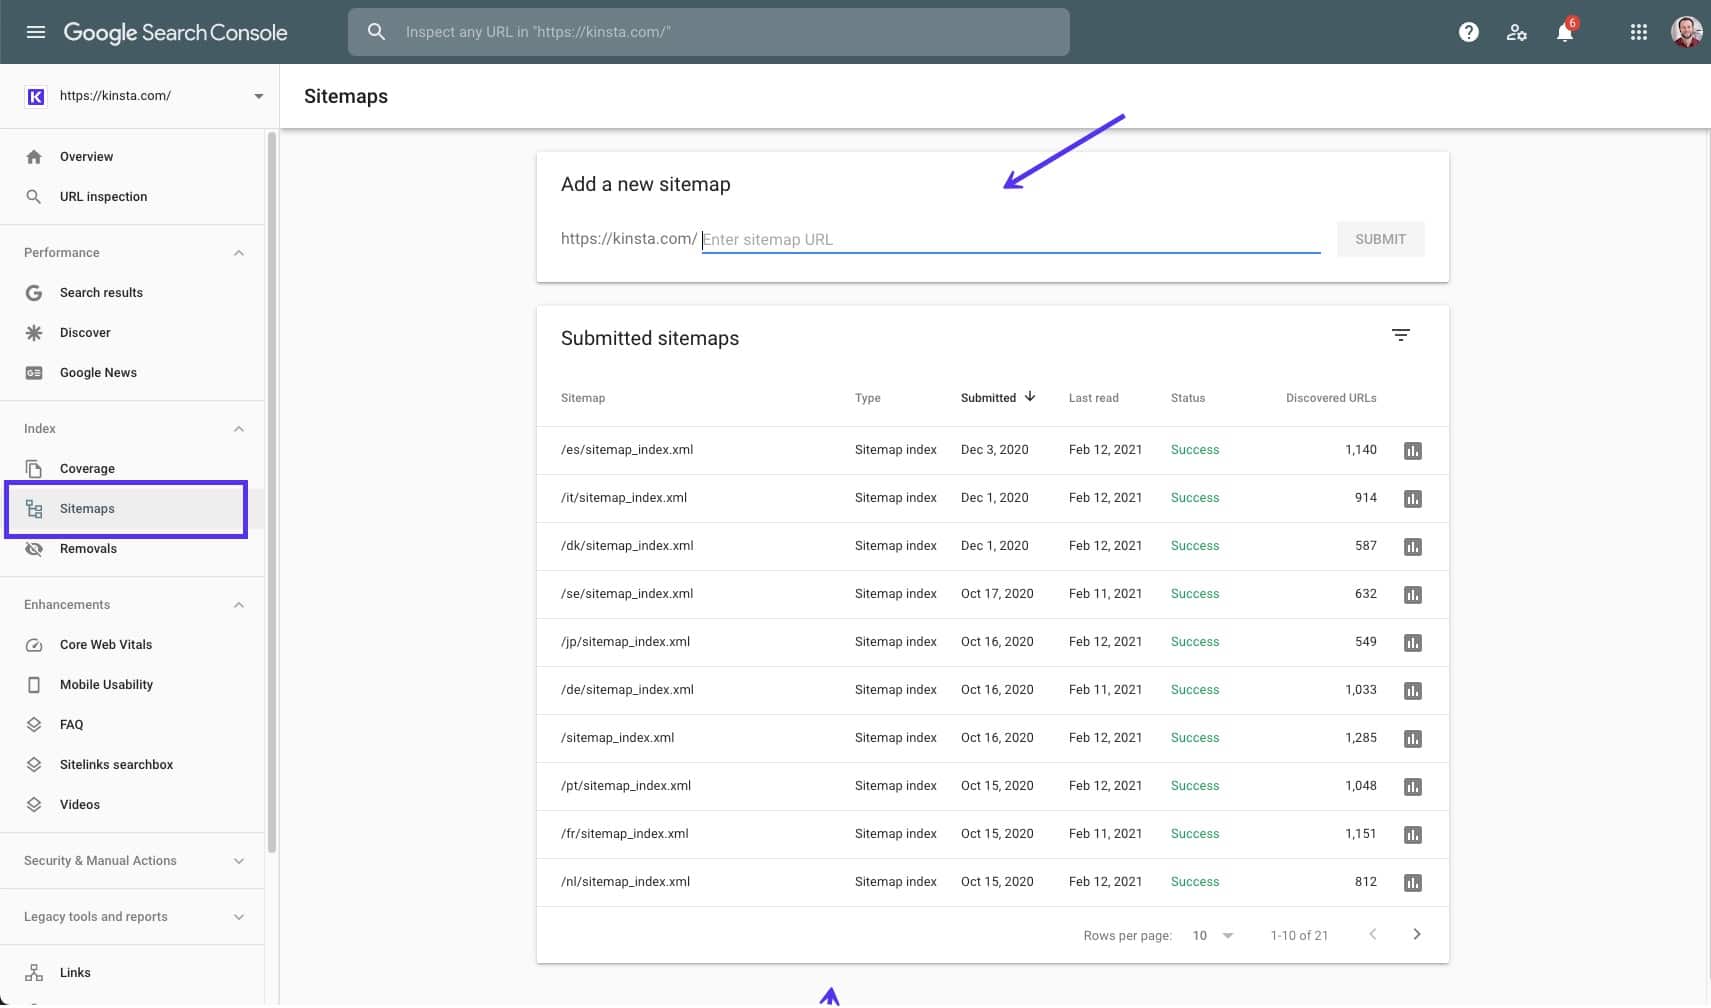Open index coverage chart for /es/sitemap_index.xml
Screen dimensions: 1711x1008
coord(1412,451)
